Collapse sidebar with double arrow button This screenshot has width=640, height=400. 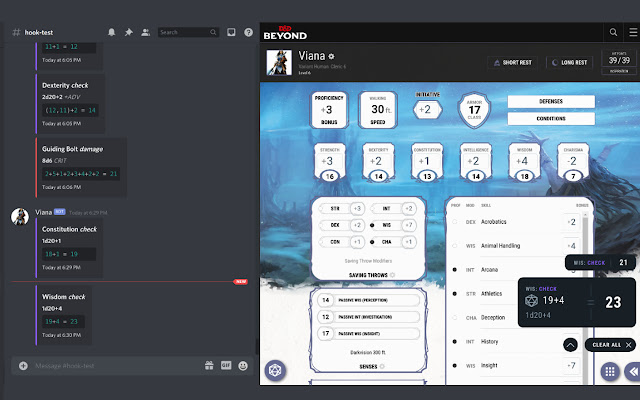(633, 371)
